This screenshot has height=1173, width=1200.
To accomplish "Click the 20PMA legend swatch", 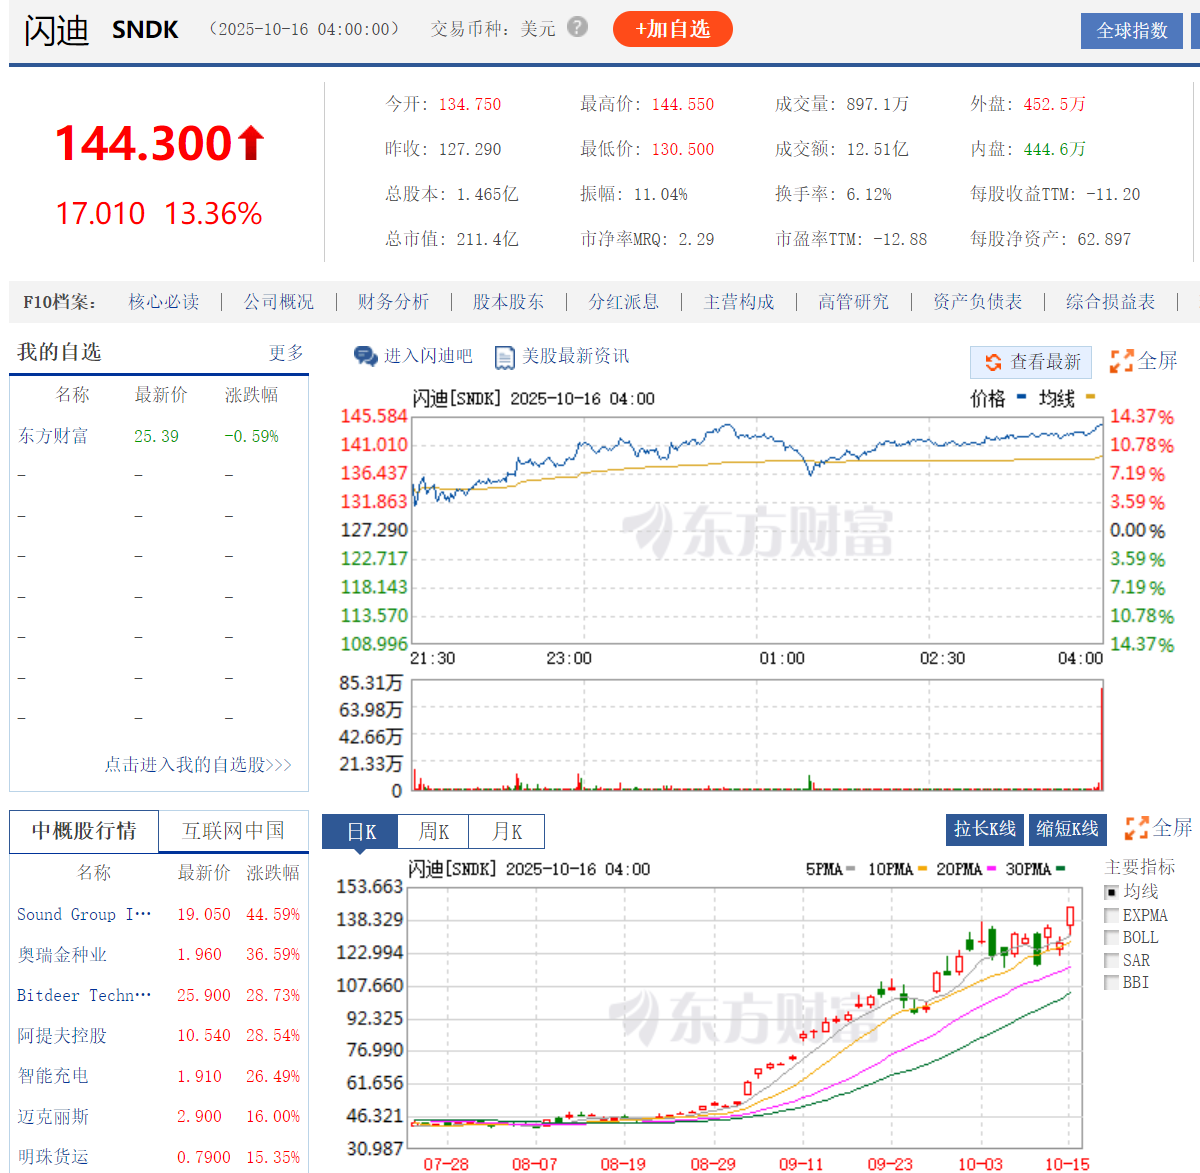I will (991, 869).
